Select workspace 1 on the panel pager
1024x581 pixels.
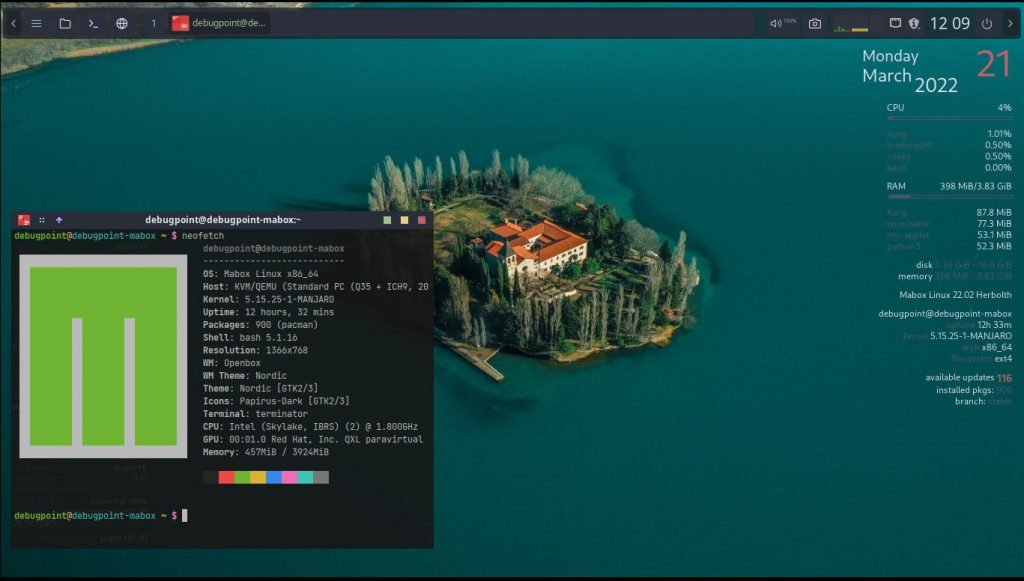[152, 23]
